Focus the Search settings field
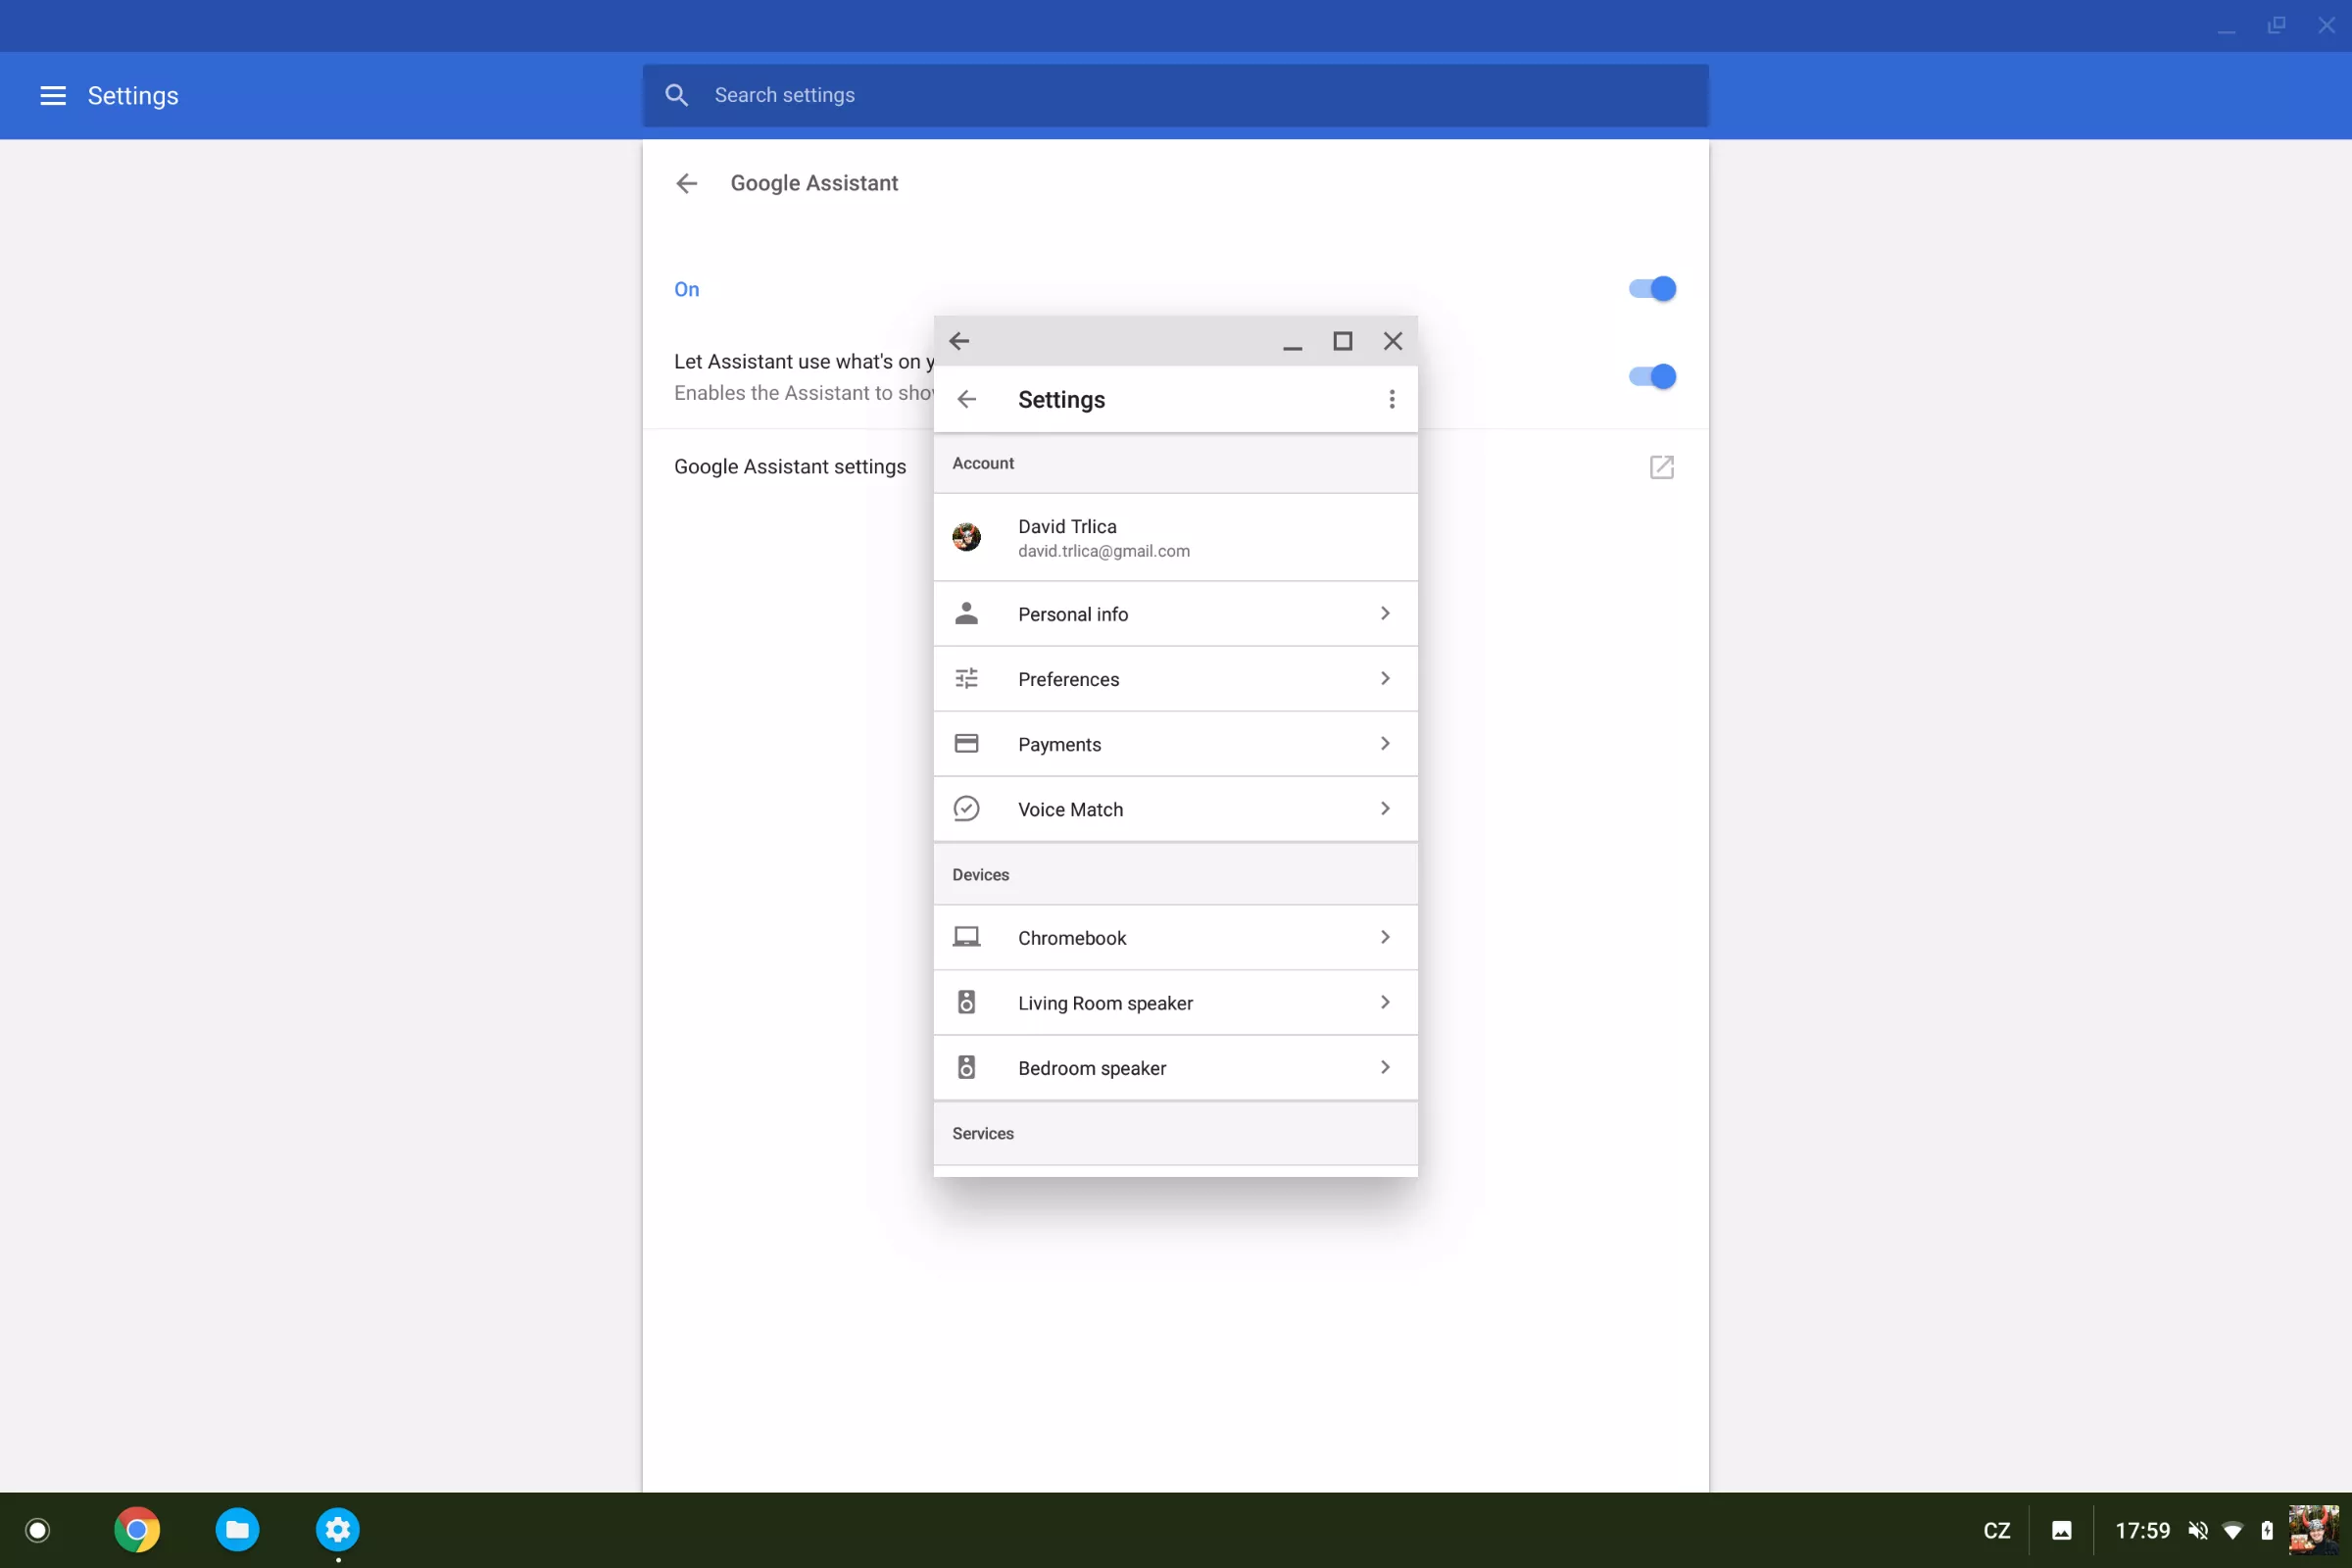The height and width of the screenshot is (1568, 2352). point(1175,95)
